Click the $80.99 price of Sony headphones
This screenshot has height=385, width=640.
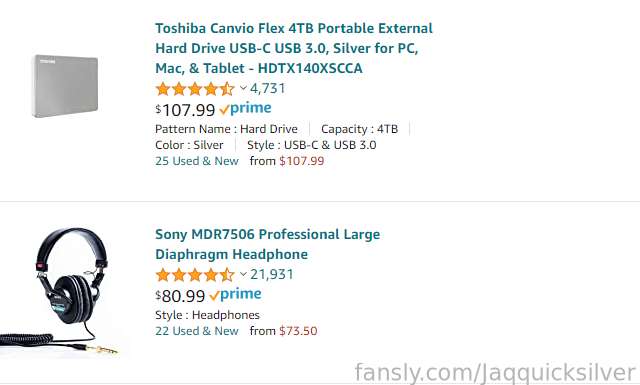tap(180, 296)
